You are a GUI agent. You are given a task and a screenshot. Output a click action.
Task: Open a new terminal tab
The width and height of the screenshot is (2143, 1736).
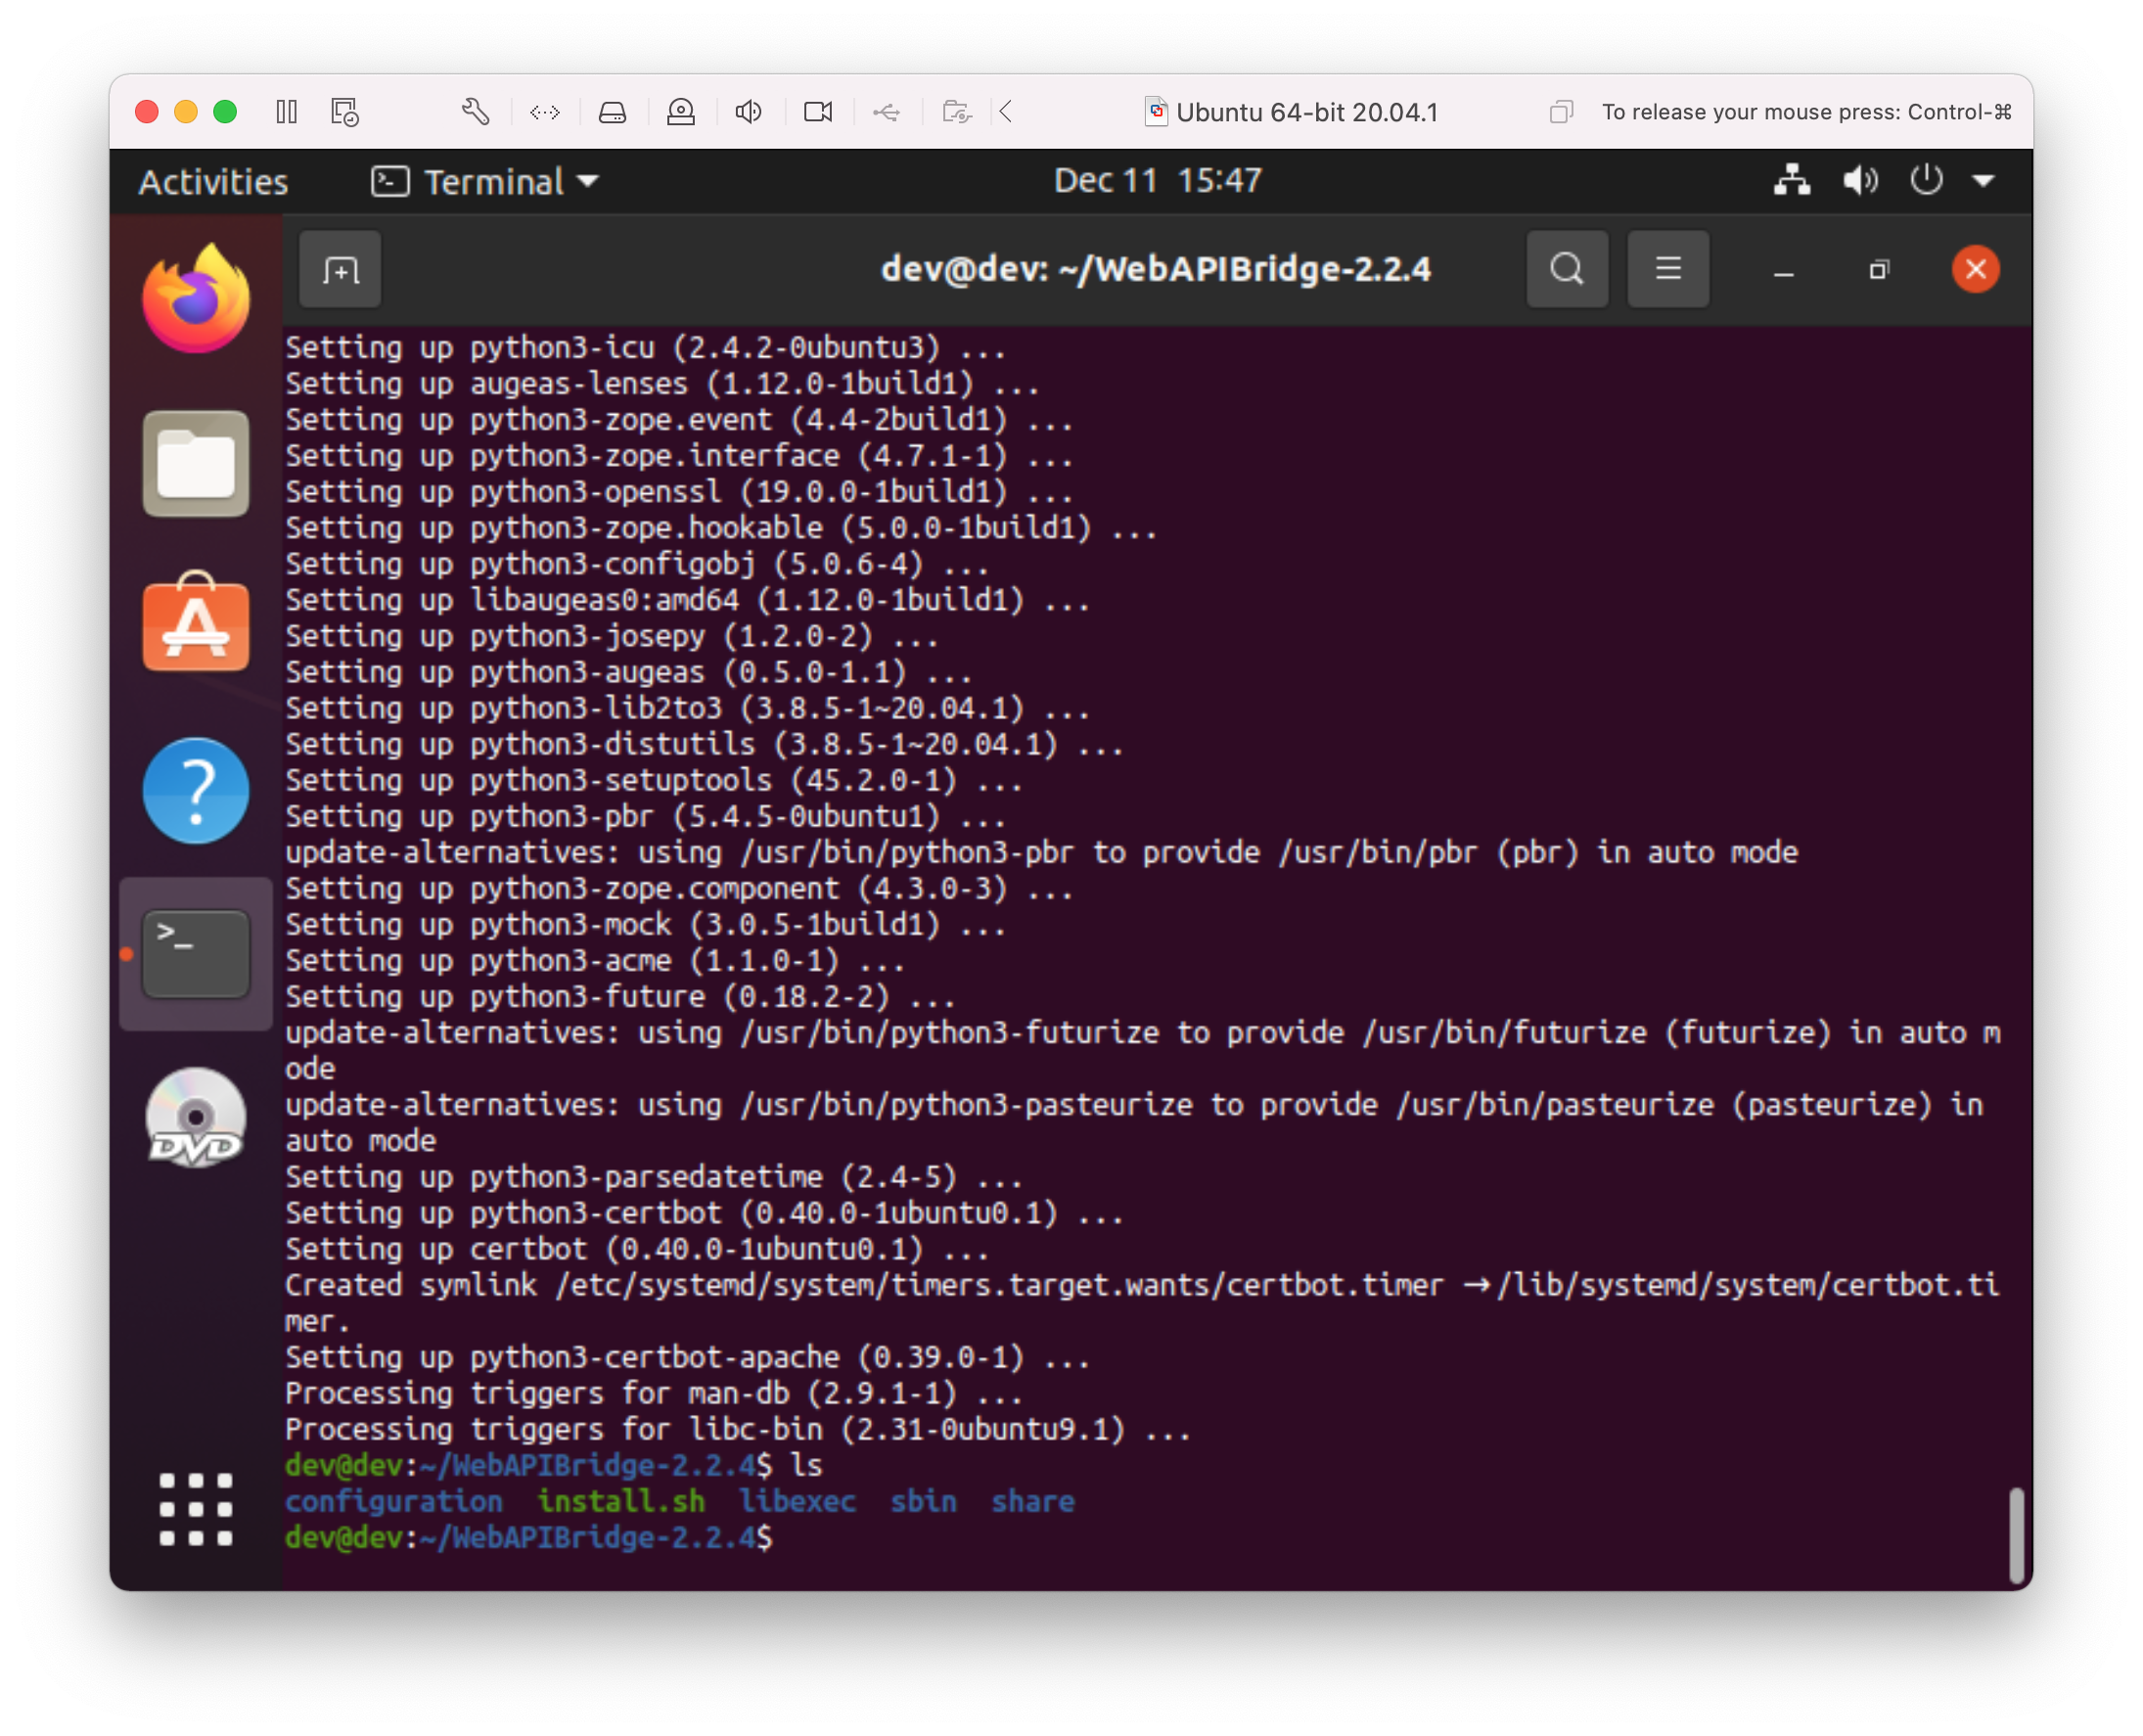340,269
